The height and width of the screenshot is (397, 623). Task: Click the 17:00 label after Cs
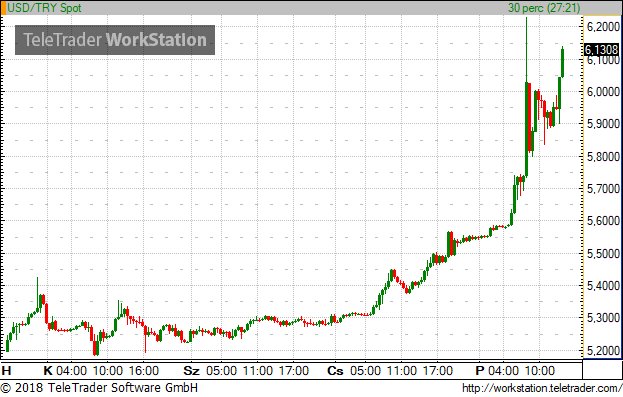pyautogui.click(x=437, y=371)
